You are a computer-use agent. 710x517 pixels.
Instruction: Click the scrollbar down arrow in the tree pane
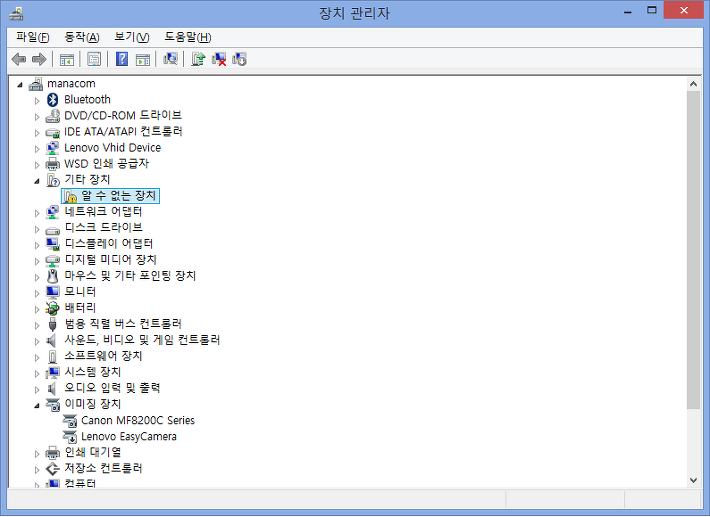pos(693,480)
